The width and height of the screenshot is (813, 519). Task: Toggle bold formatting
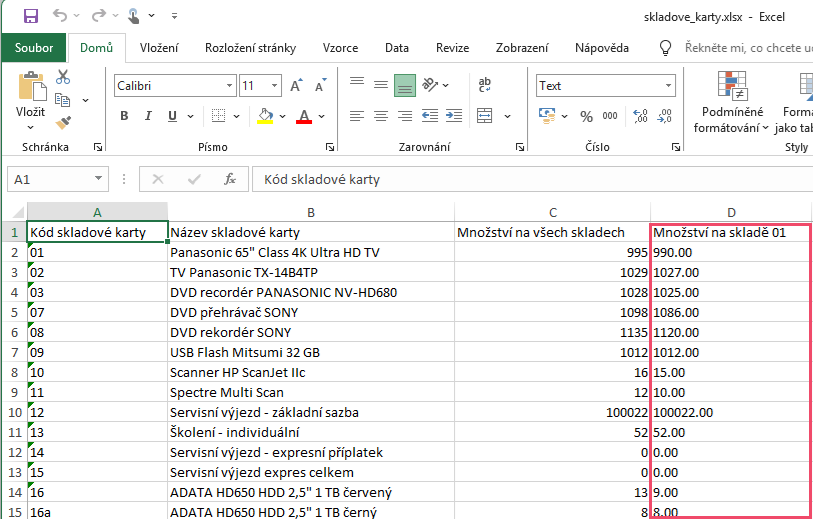(124, 116)
